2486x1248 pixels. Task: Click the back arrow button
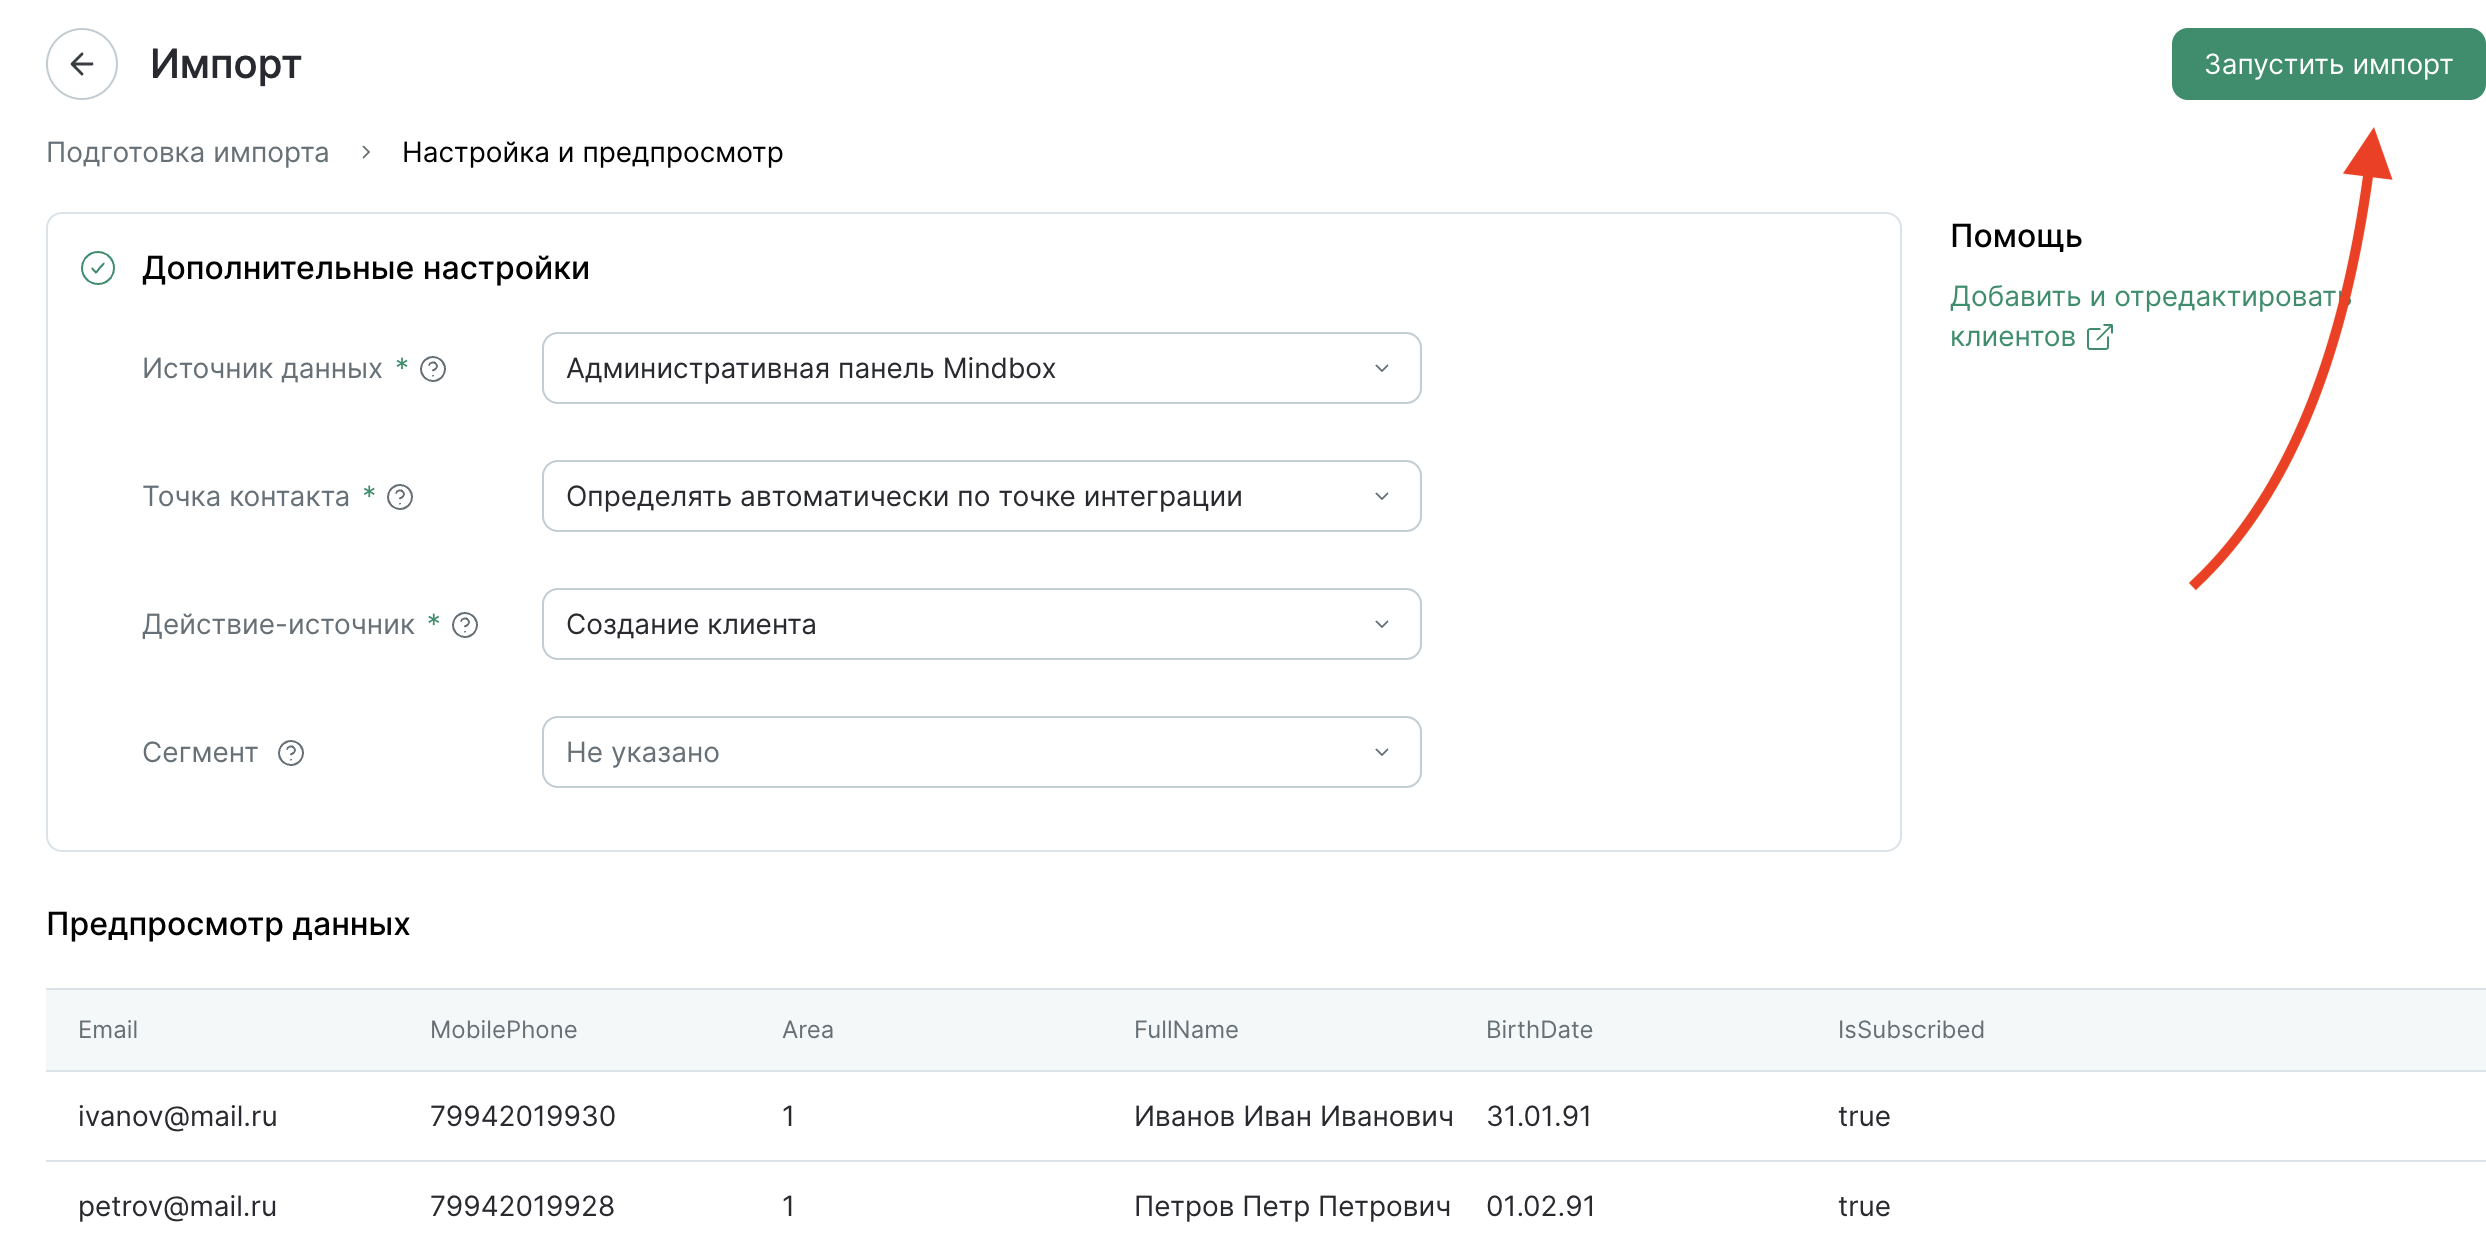(x=82, y=64)
